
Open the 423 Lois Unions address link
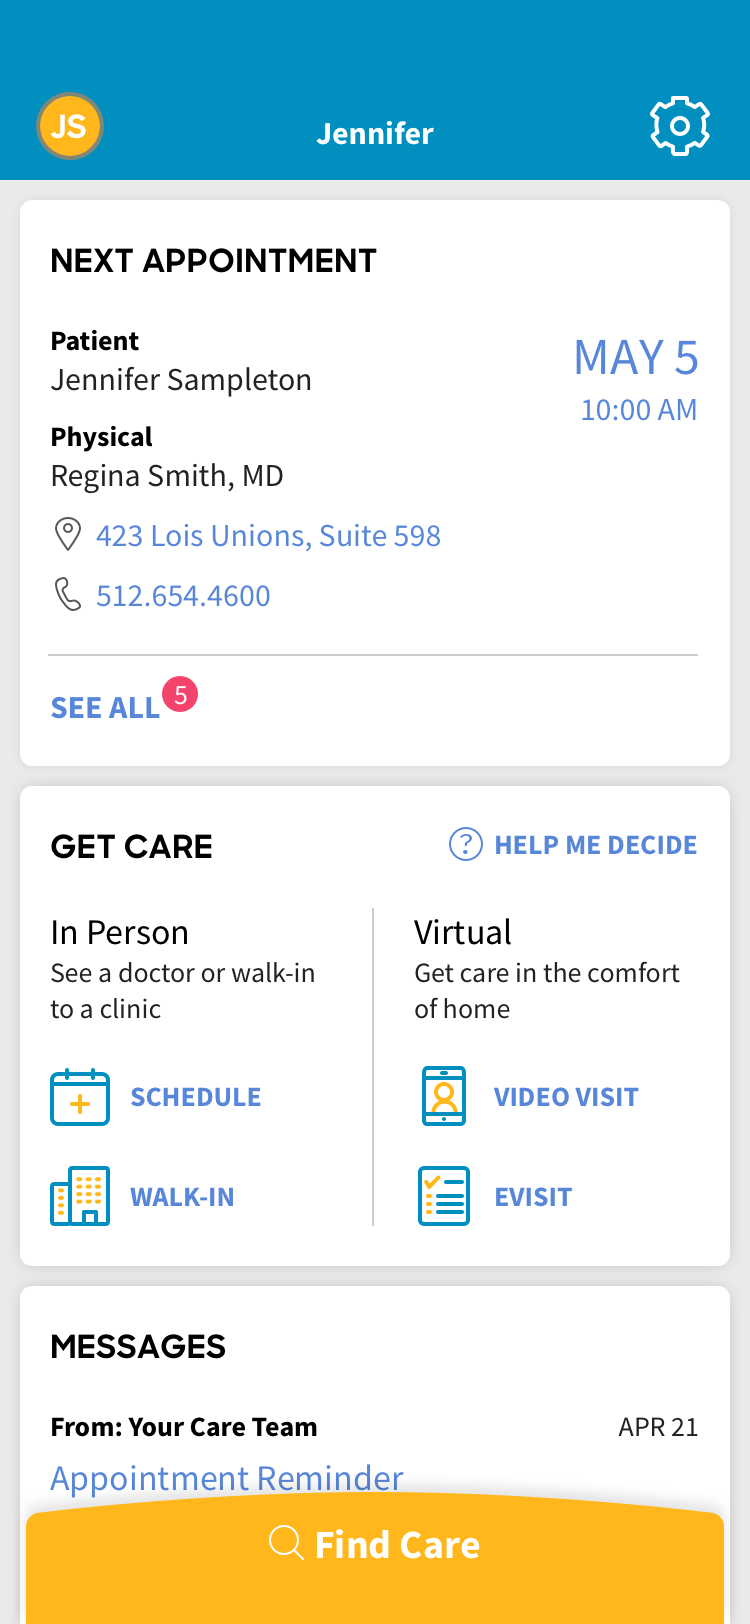[268, 536]
